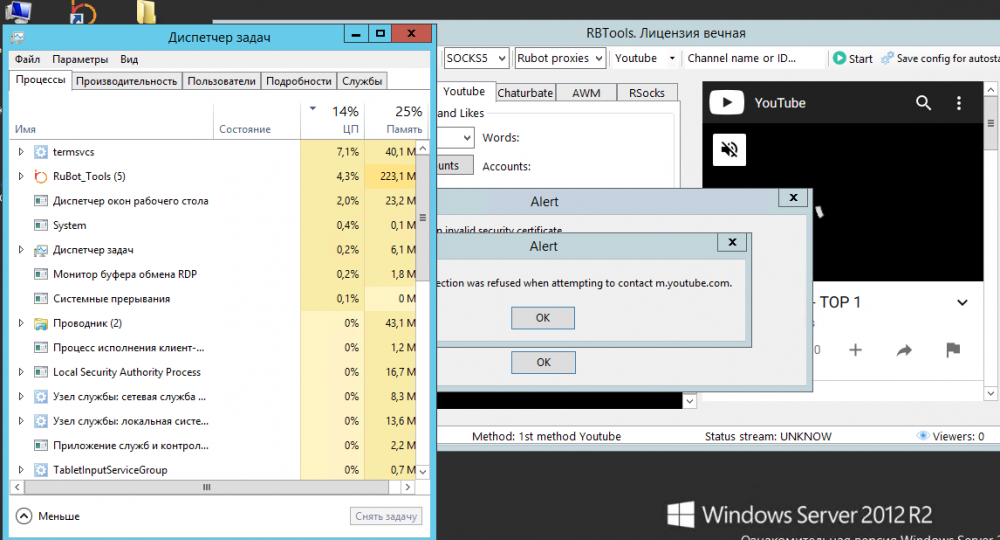1000x540 pixels.
Task: Open the SOCKS5 proxy type dropdown
Action: coord(476,58)
